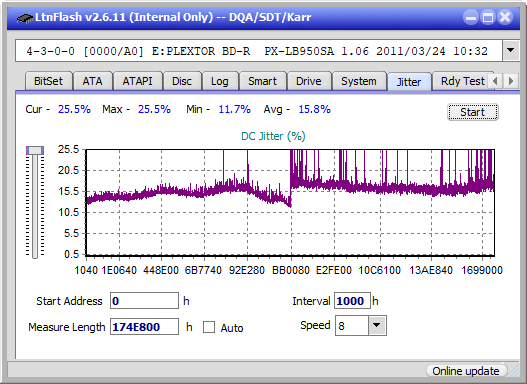Click the BB0080 axis label
527x384 pixels.
click(x=291, y=270)
